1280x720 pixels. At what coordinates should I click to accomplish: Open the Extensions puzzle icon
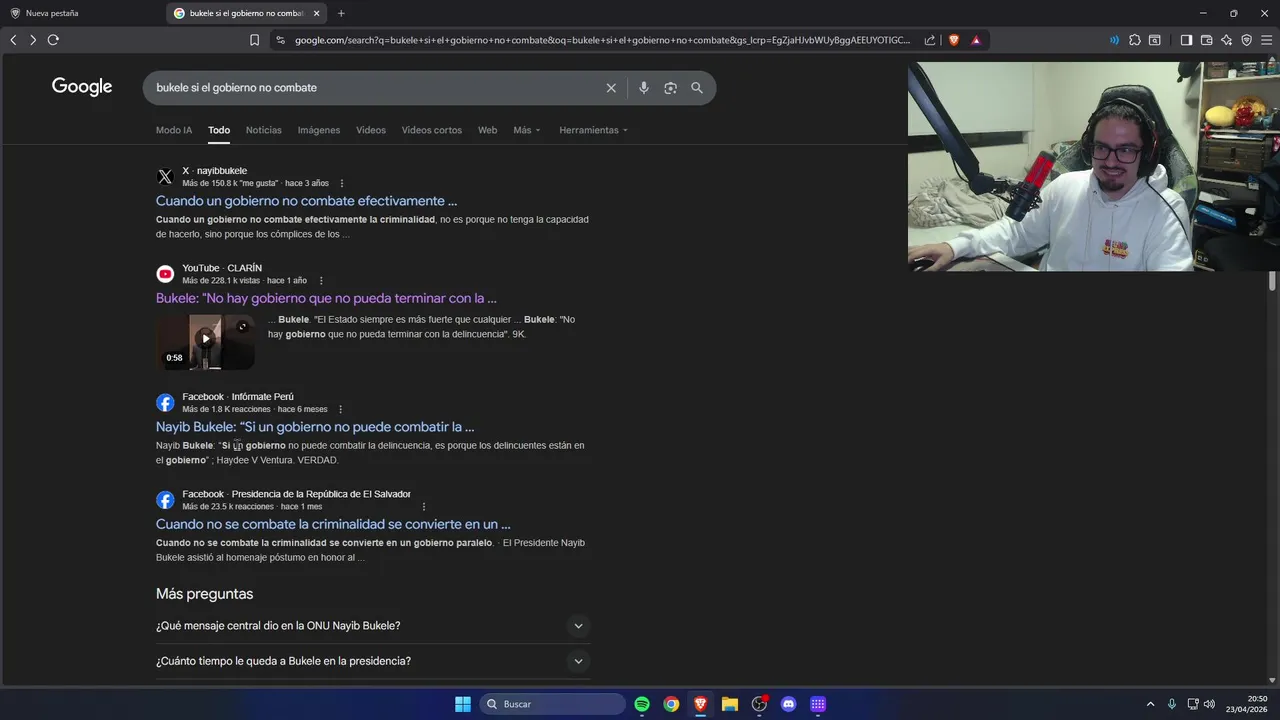tap(1134, 40)
